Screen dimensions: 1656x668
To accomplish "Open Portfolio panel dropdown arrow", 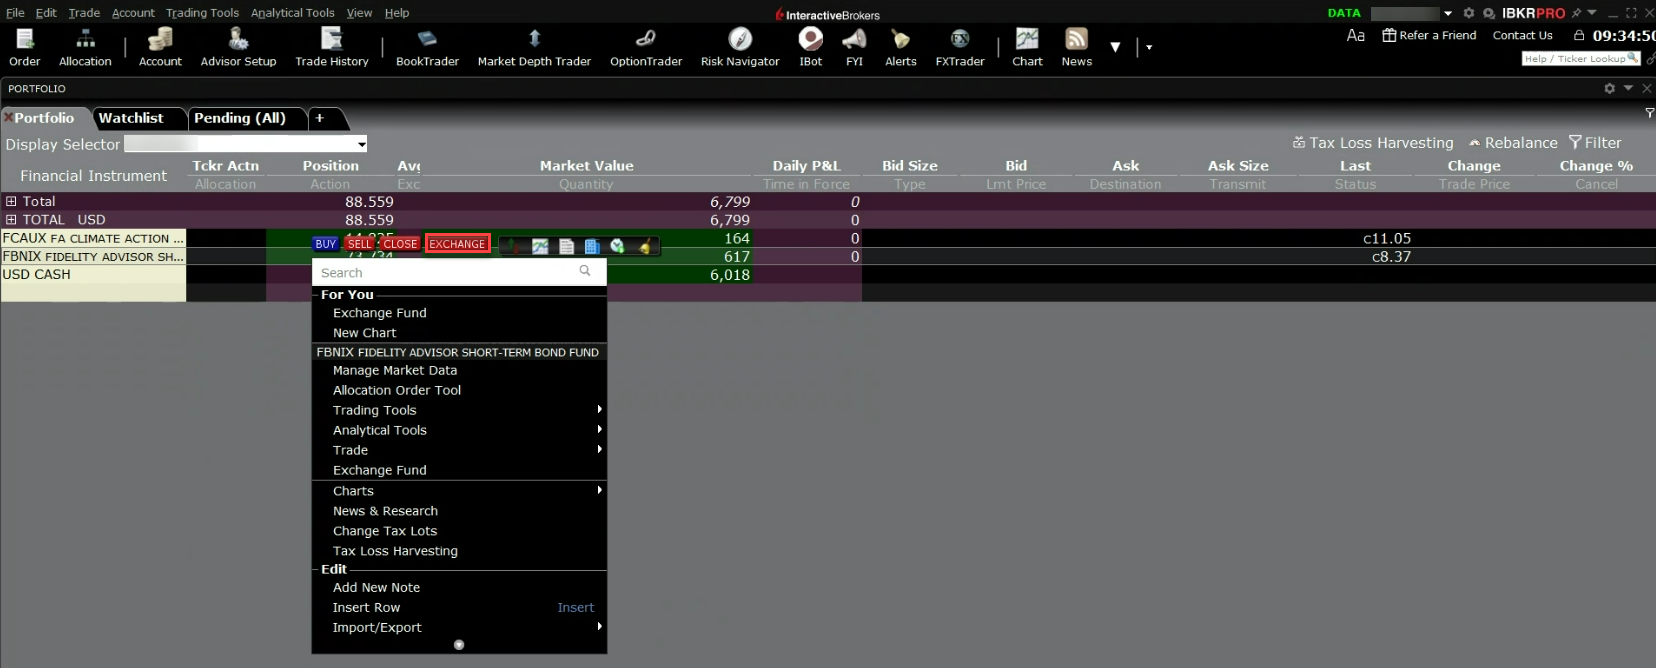I will point(1628,88).
